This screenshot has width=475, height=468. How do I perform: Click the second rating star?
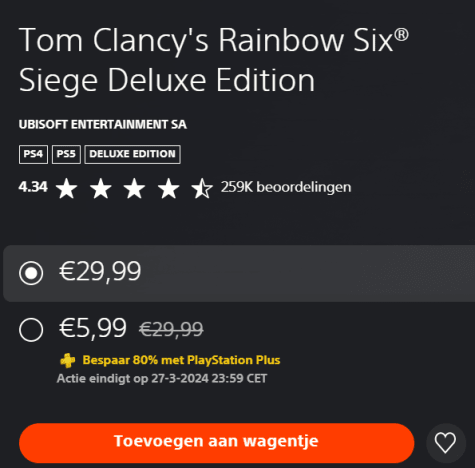[101, 188]
